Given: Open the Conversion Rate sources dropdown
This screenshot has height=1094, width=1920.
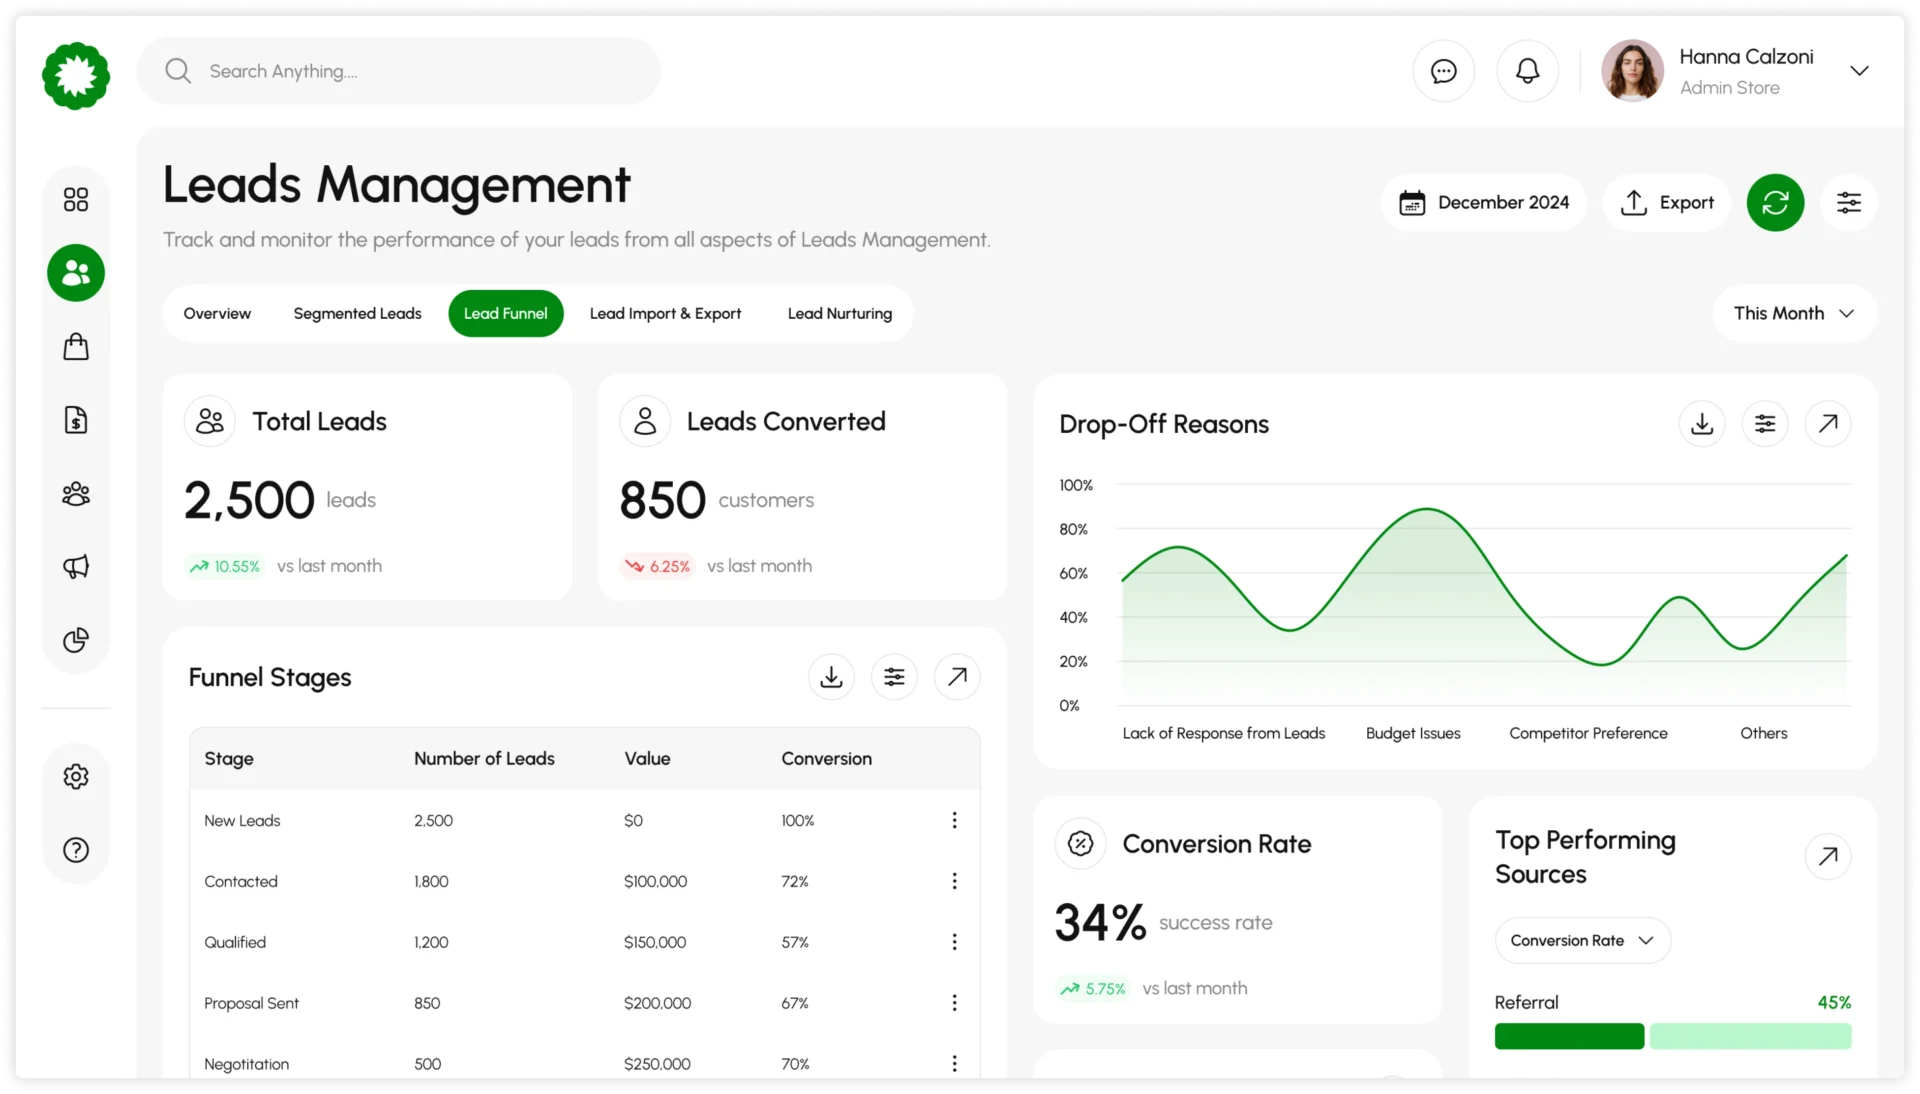Looking at the screenshot, I should click(x=1582, y=941).
